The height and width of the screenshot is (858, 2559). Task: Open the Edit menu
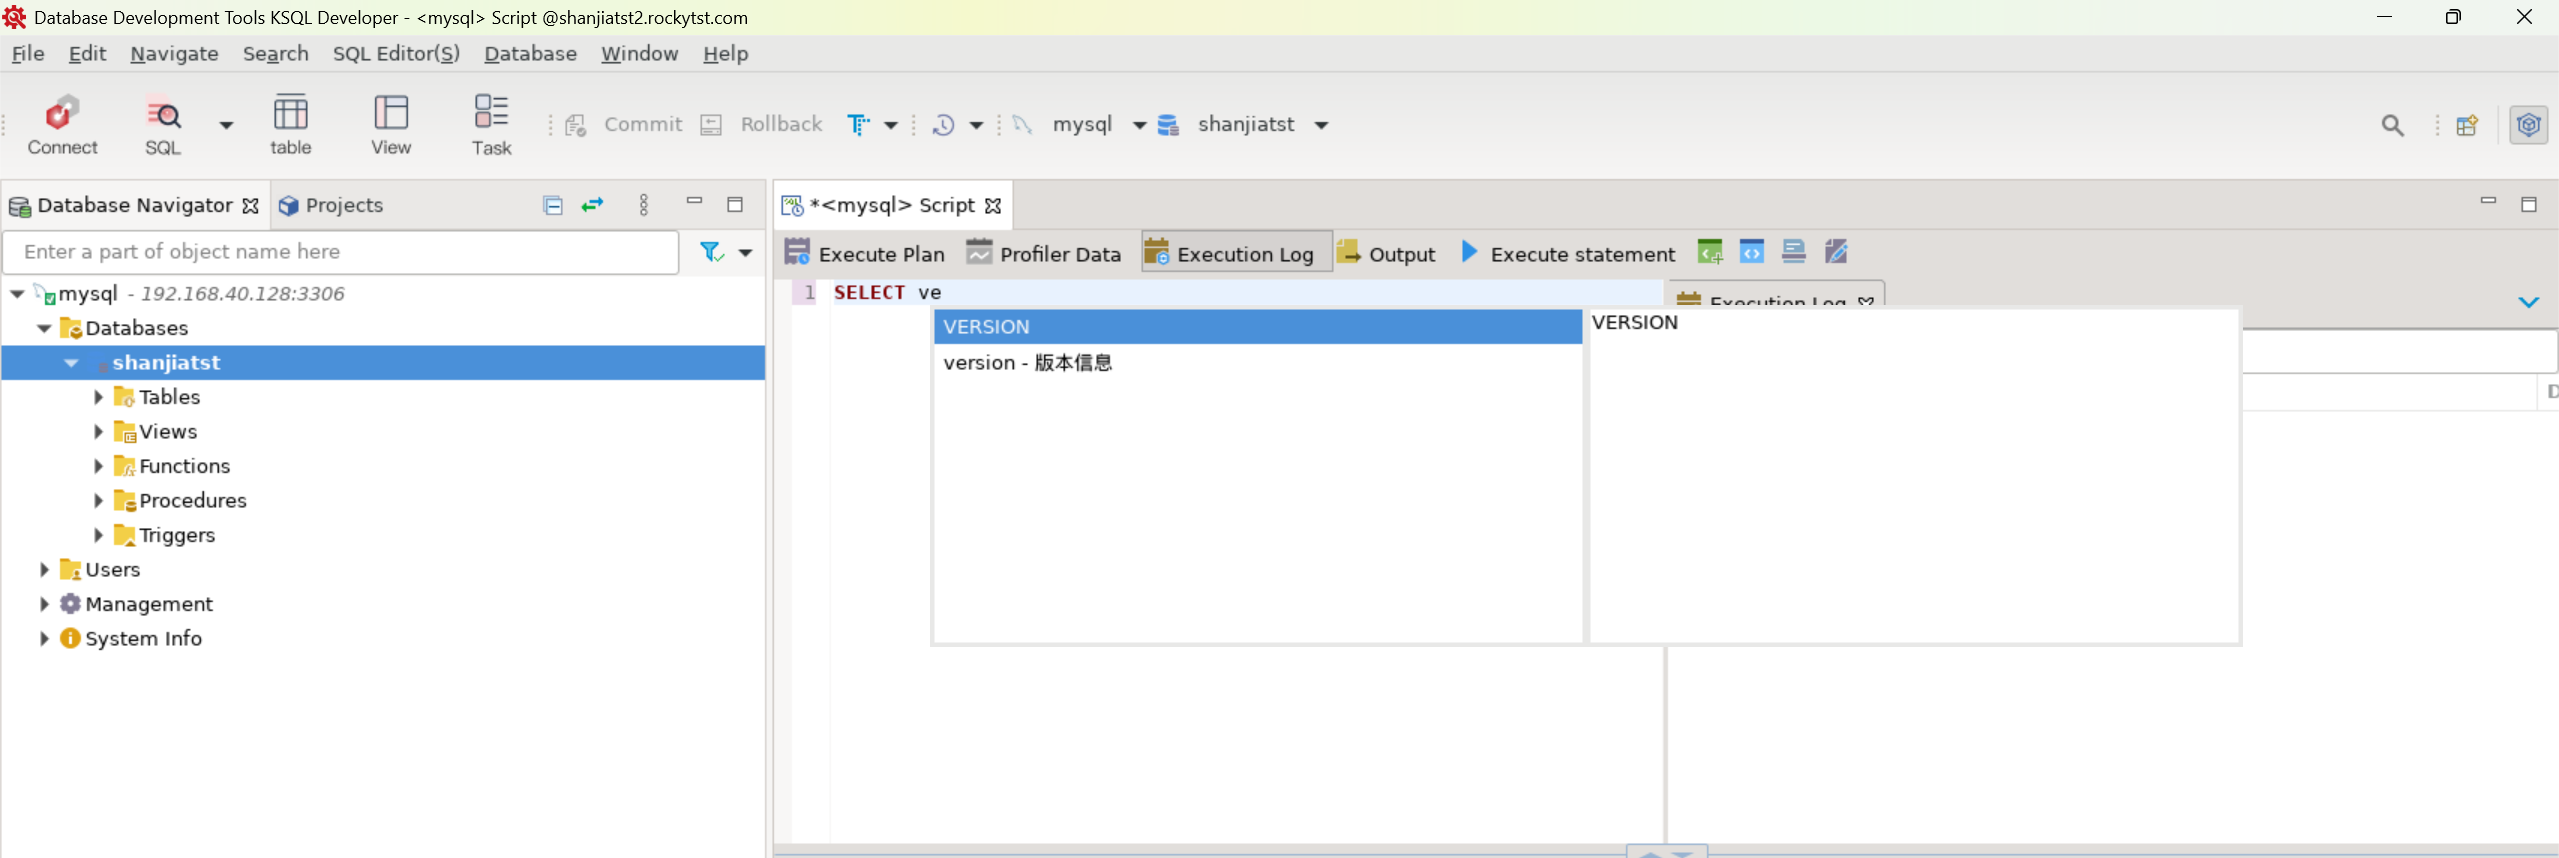87,54
